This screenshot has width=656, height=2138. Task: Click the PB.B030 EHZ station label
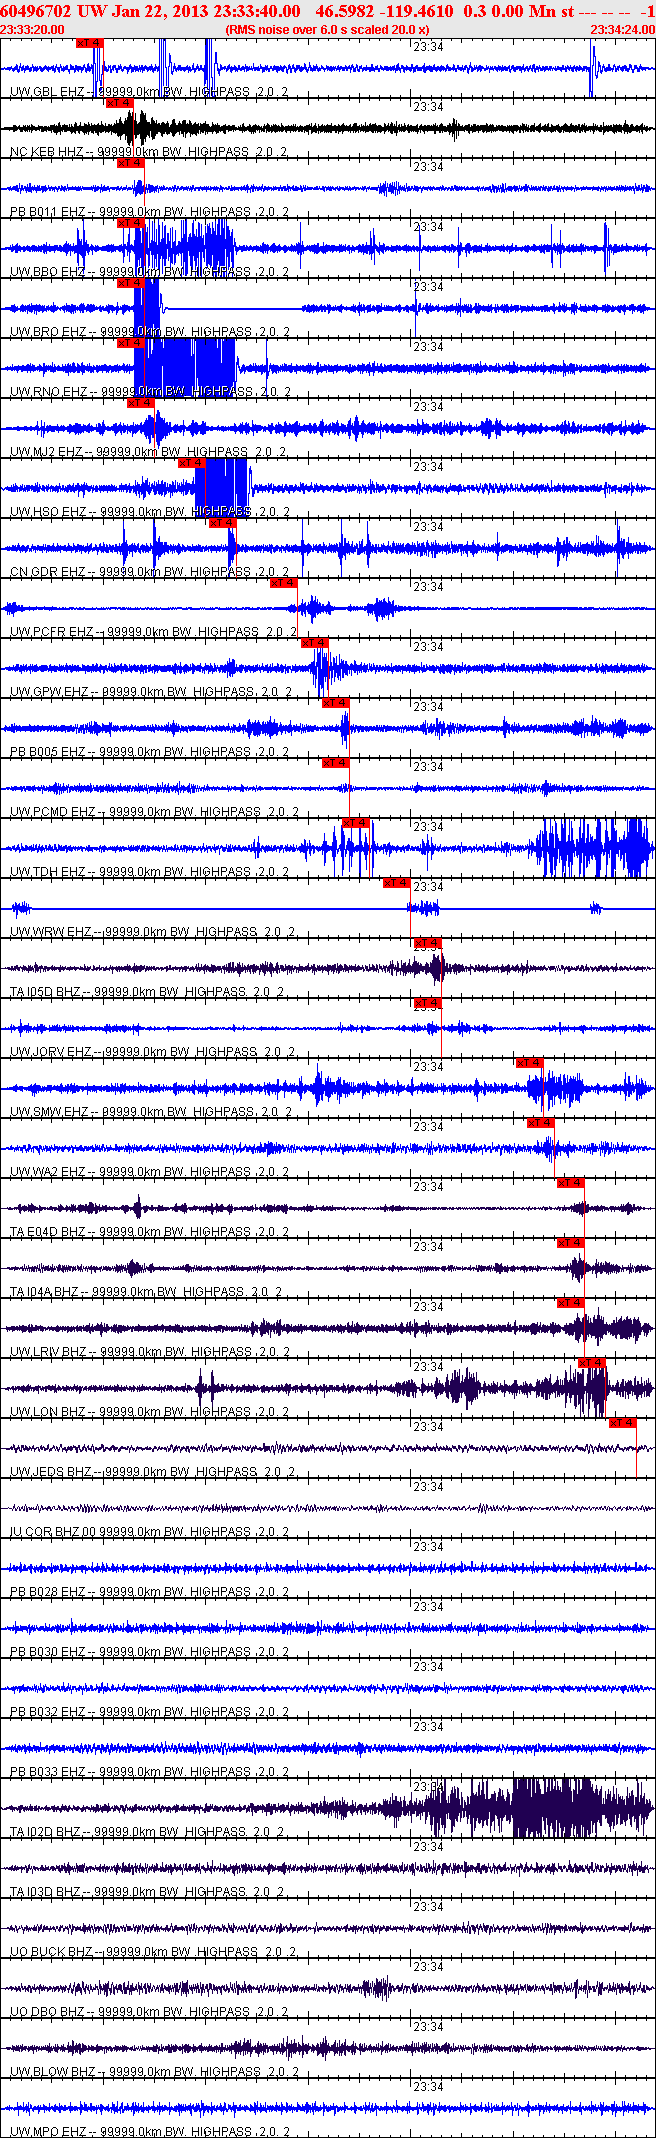[x=149, y=1652]
